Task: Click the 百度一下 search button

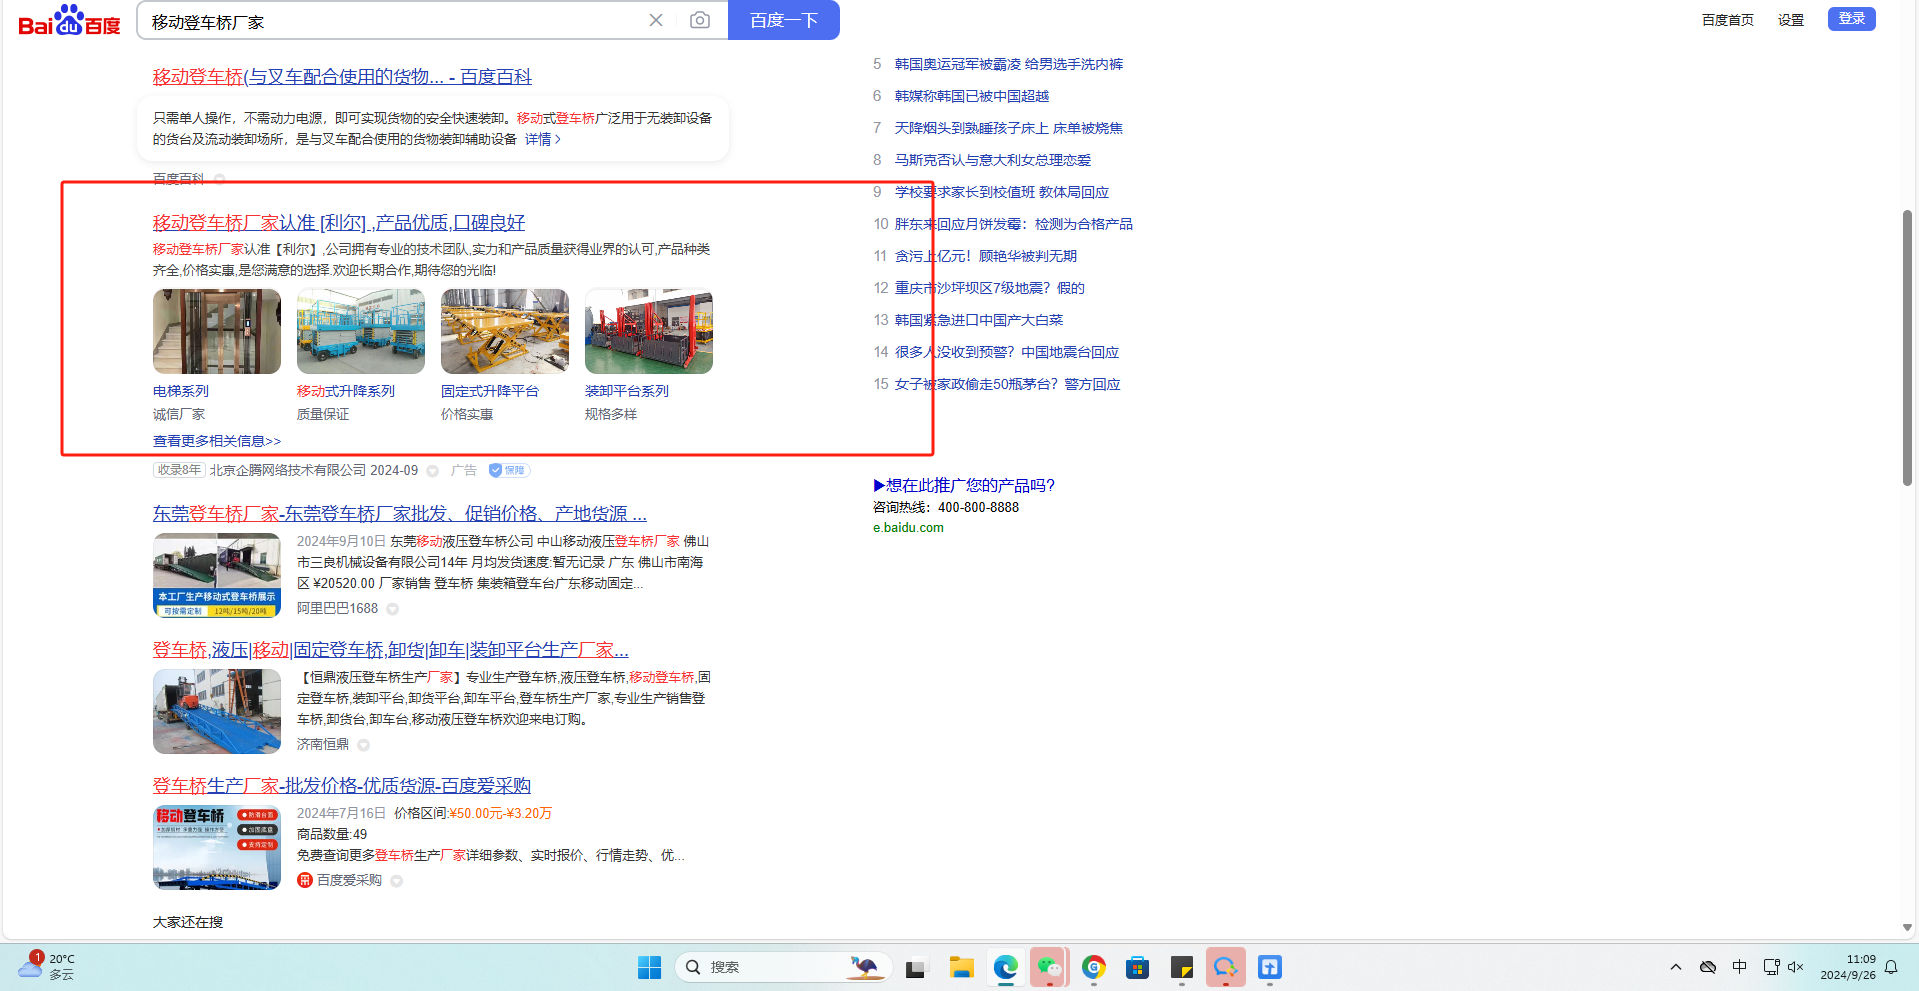Action: 784,20
